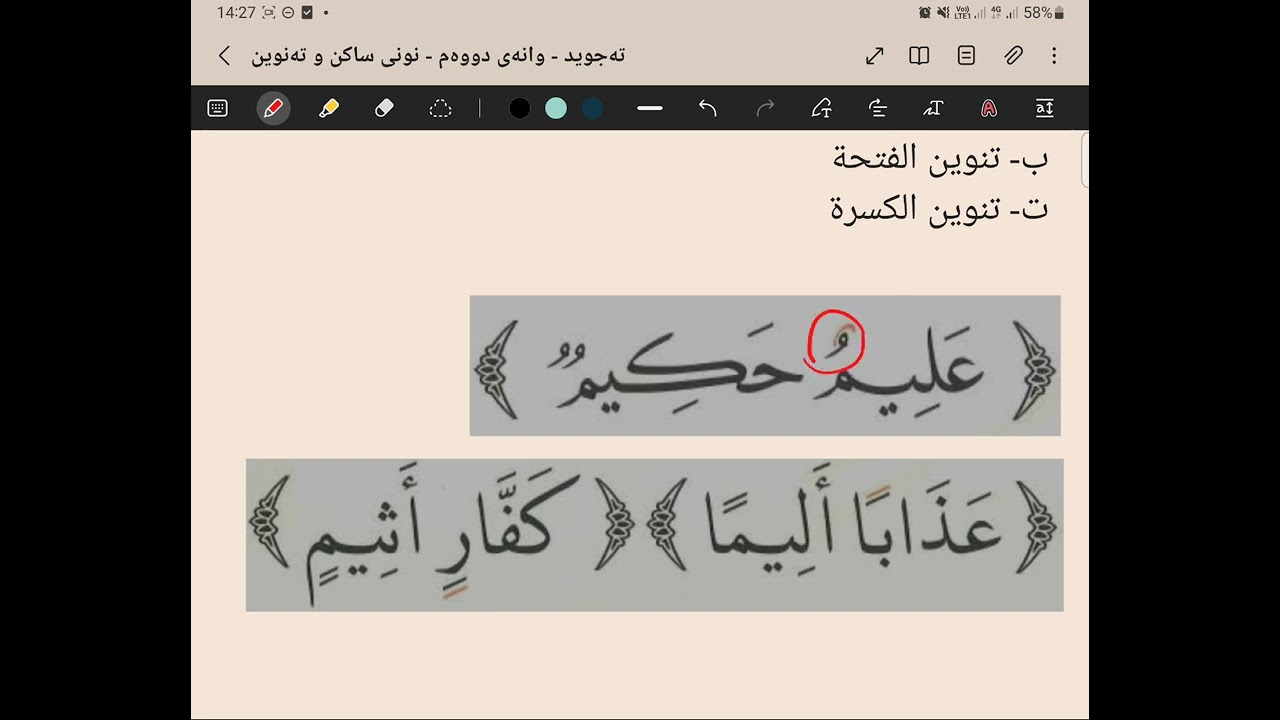The width and height of the screenshot is (1280, 720).
Task: Select the eraser tool
Action: click(384, 109)
